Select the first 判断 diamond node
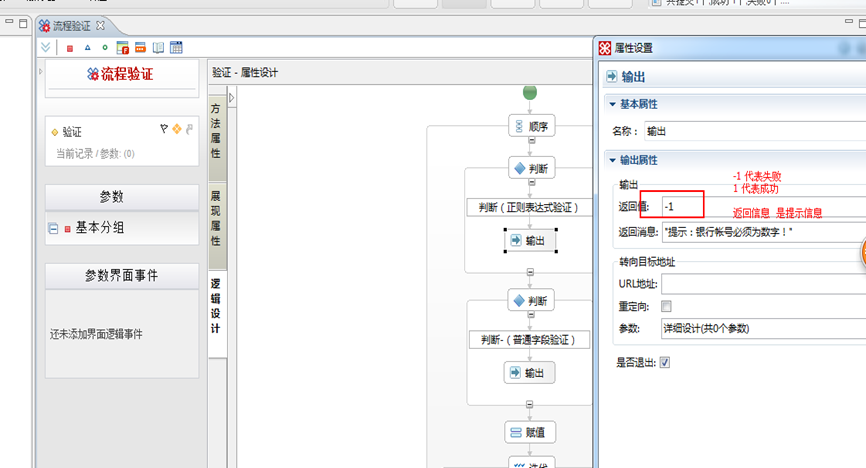The width and height of the screenshot is (866, 468). [532, 169]
